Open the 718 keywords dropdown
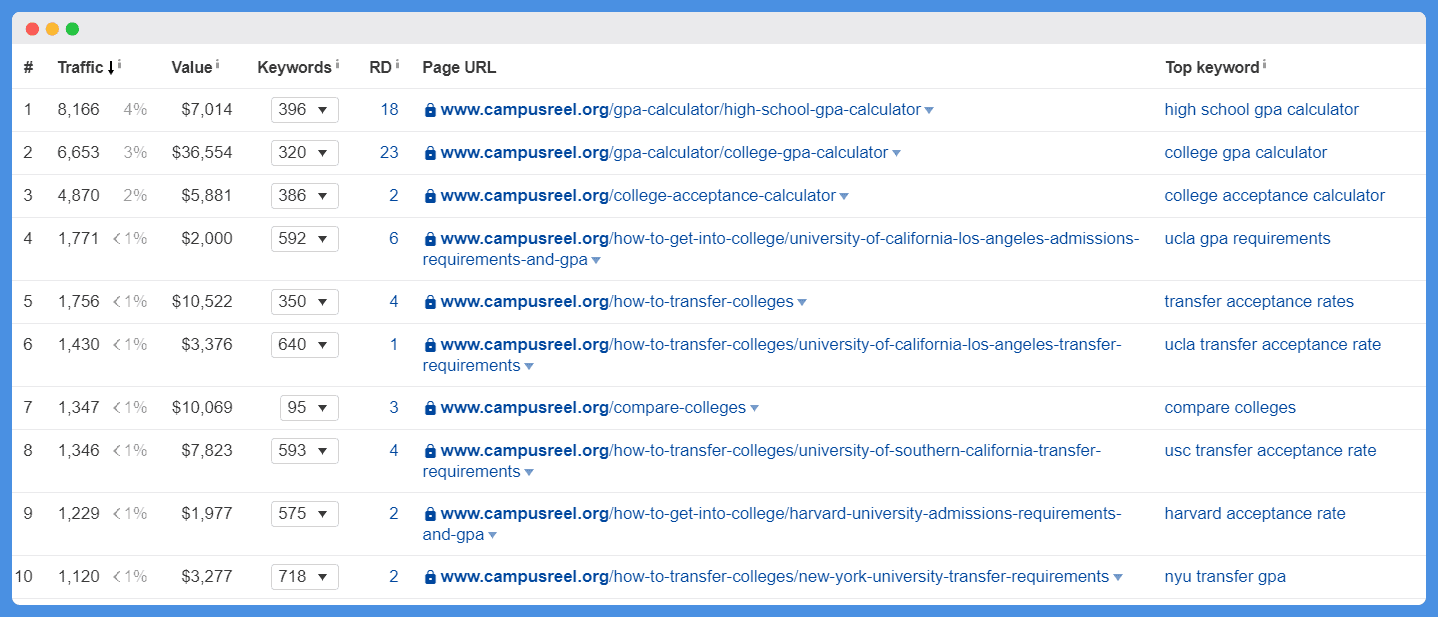 click(x=305, y=577)
